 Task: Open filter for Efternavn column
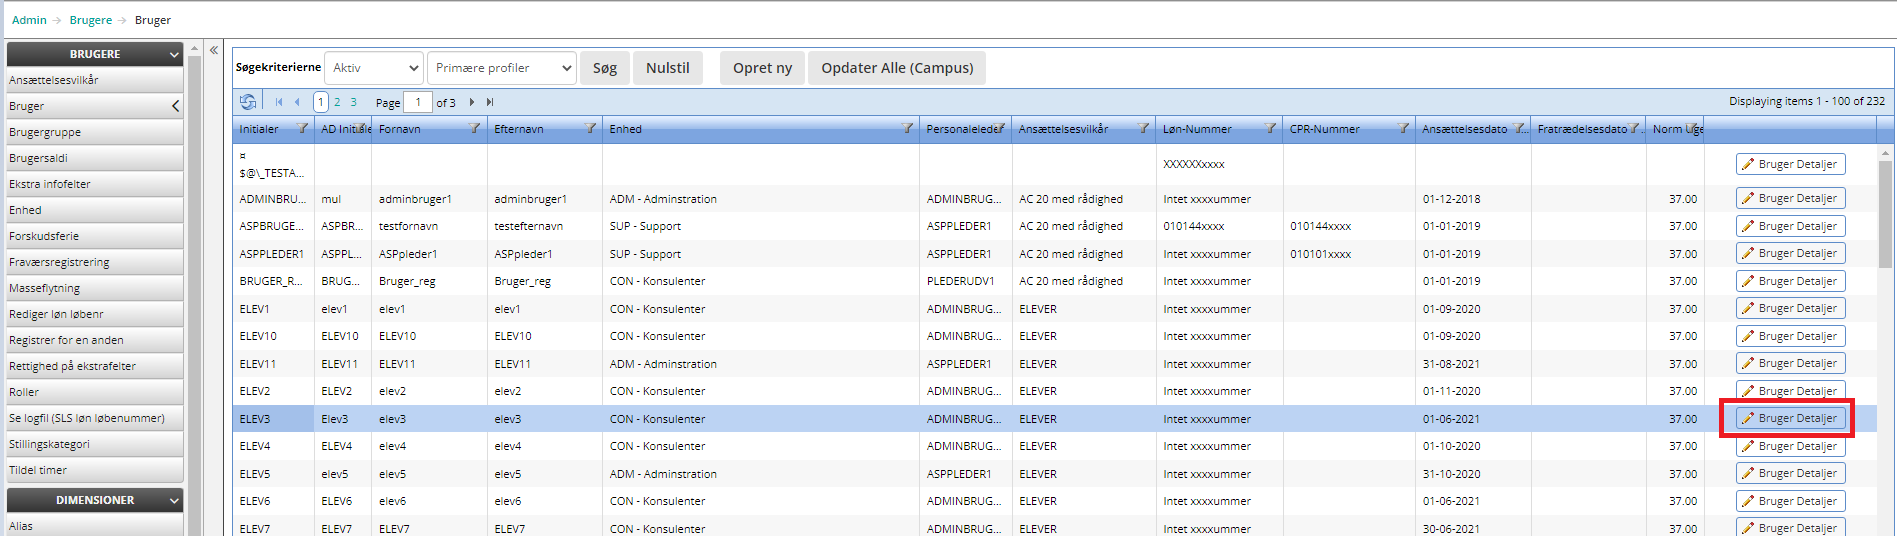(x=590, y=129)
